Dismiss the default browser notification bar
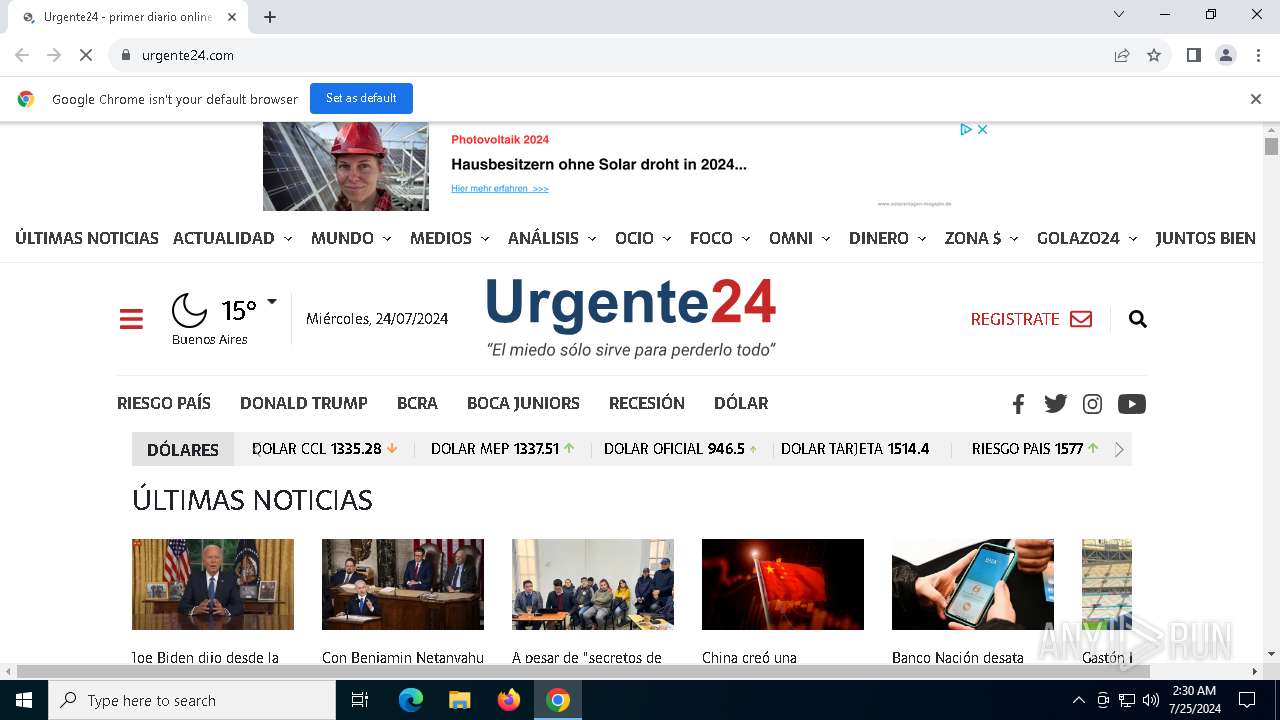Viewport: 1280px width, 720px height. click(x=1255, y=99)
